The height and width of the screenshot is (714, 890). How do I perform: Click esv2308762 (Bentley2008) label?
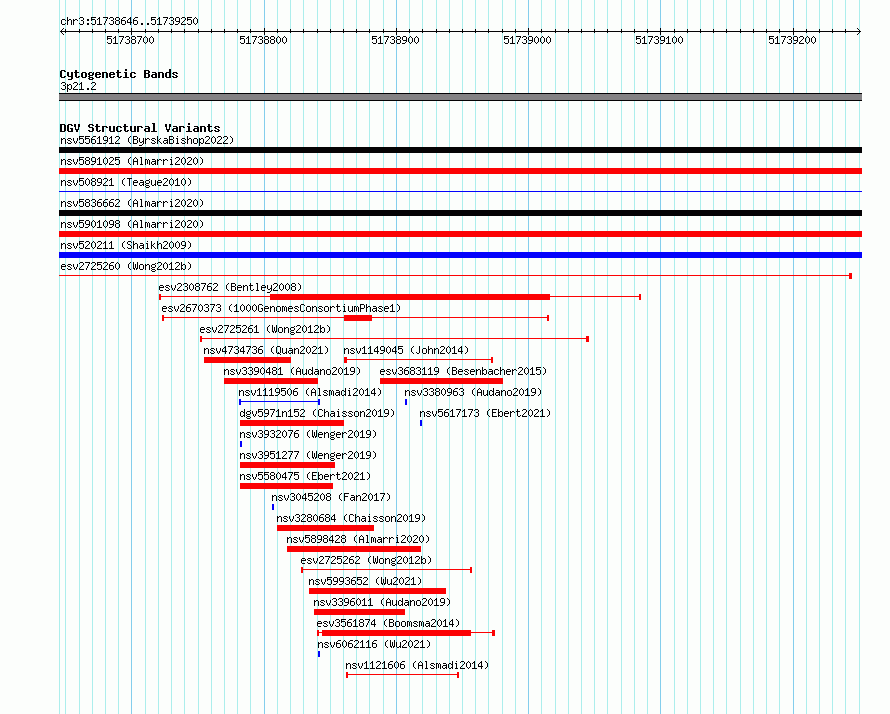point(230,287)
